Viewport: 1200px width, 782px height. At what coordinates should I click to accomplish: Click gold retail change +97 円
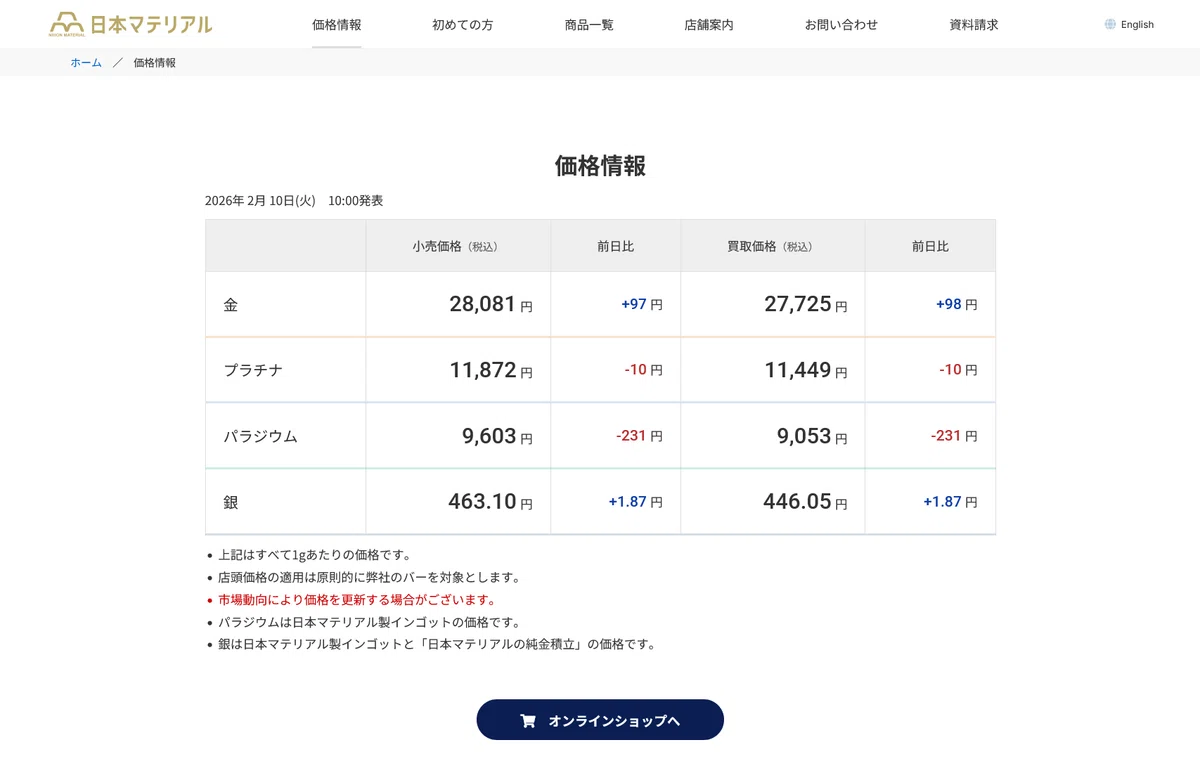pos(642,304)
